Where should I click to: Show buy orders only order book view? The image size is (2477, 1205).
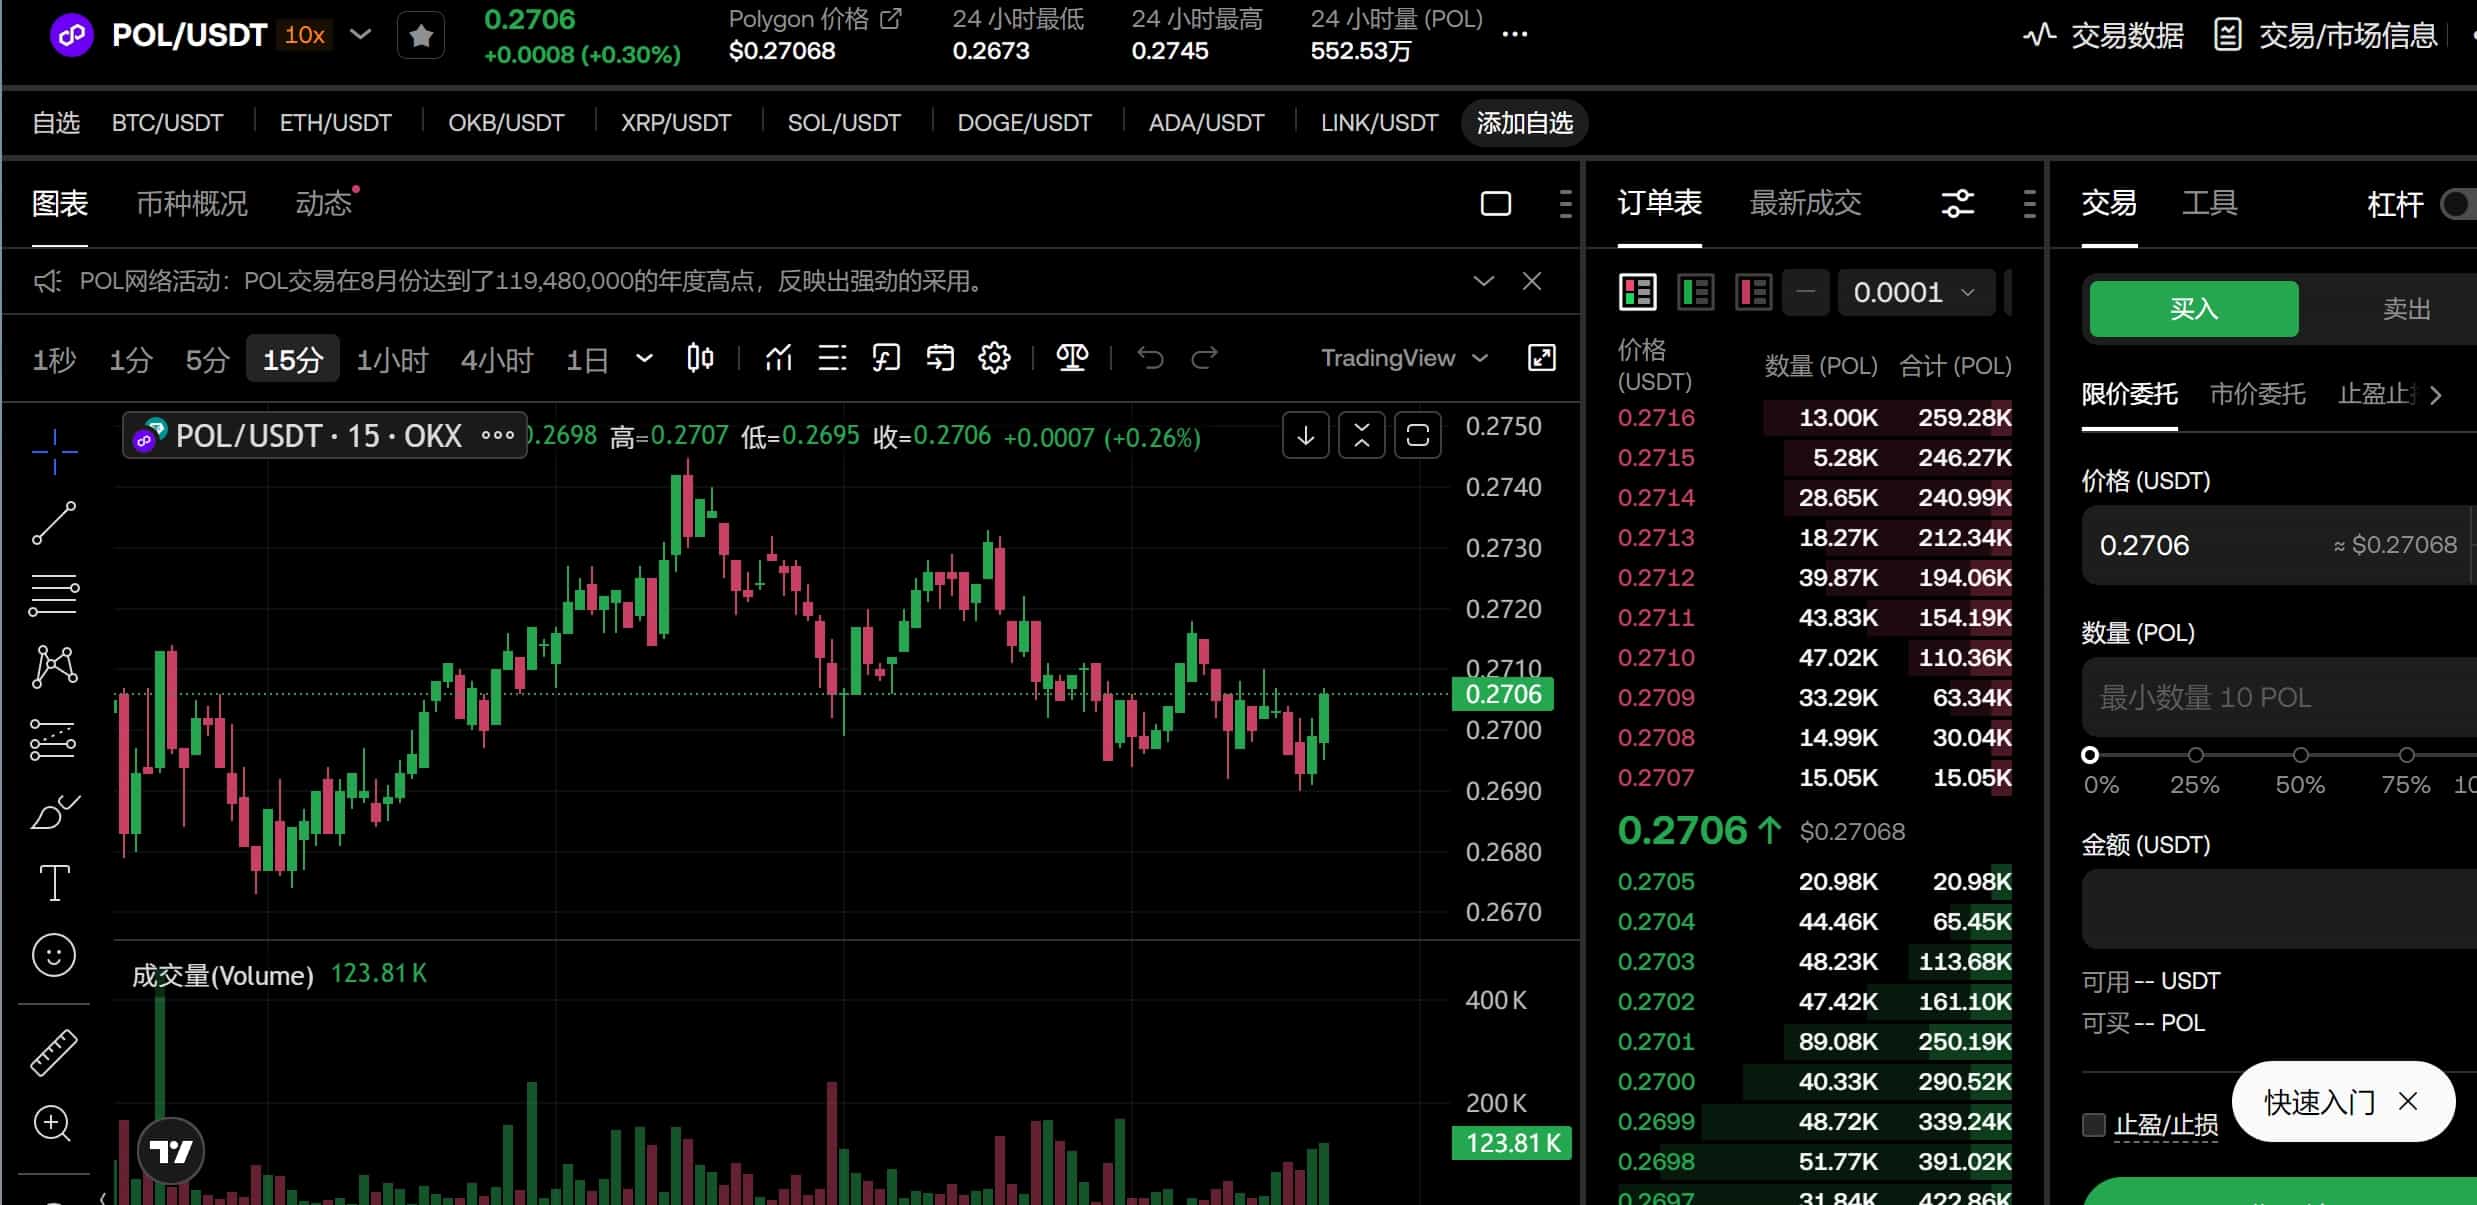[x=1695, y=292]
